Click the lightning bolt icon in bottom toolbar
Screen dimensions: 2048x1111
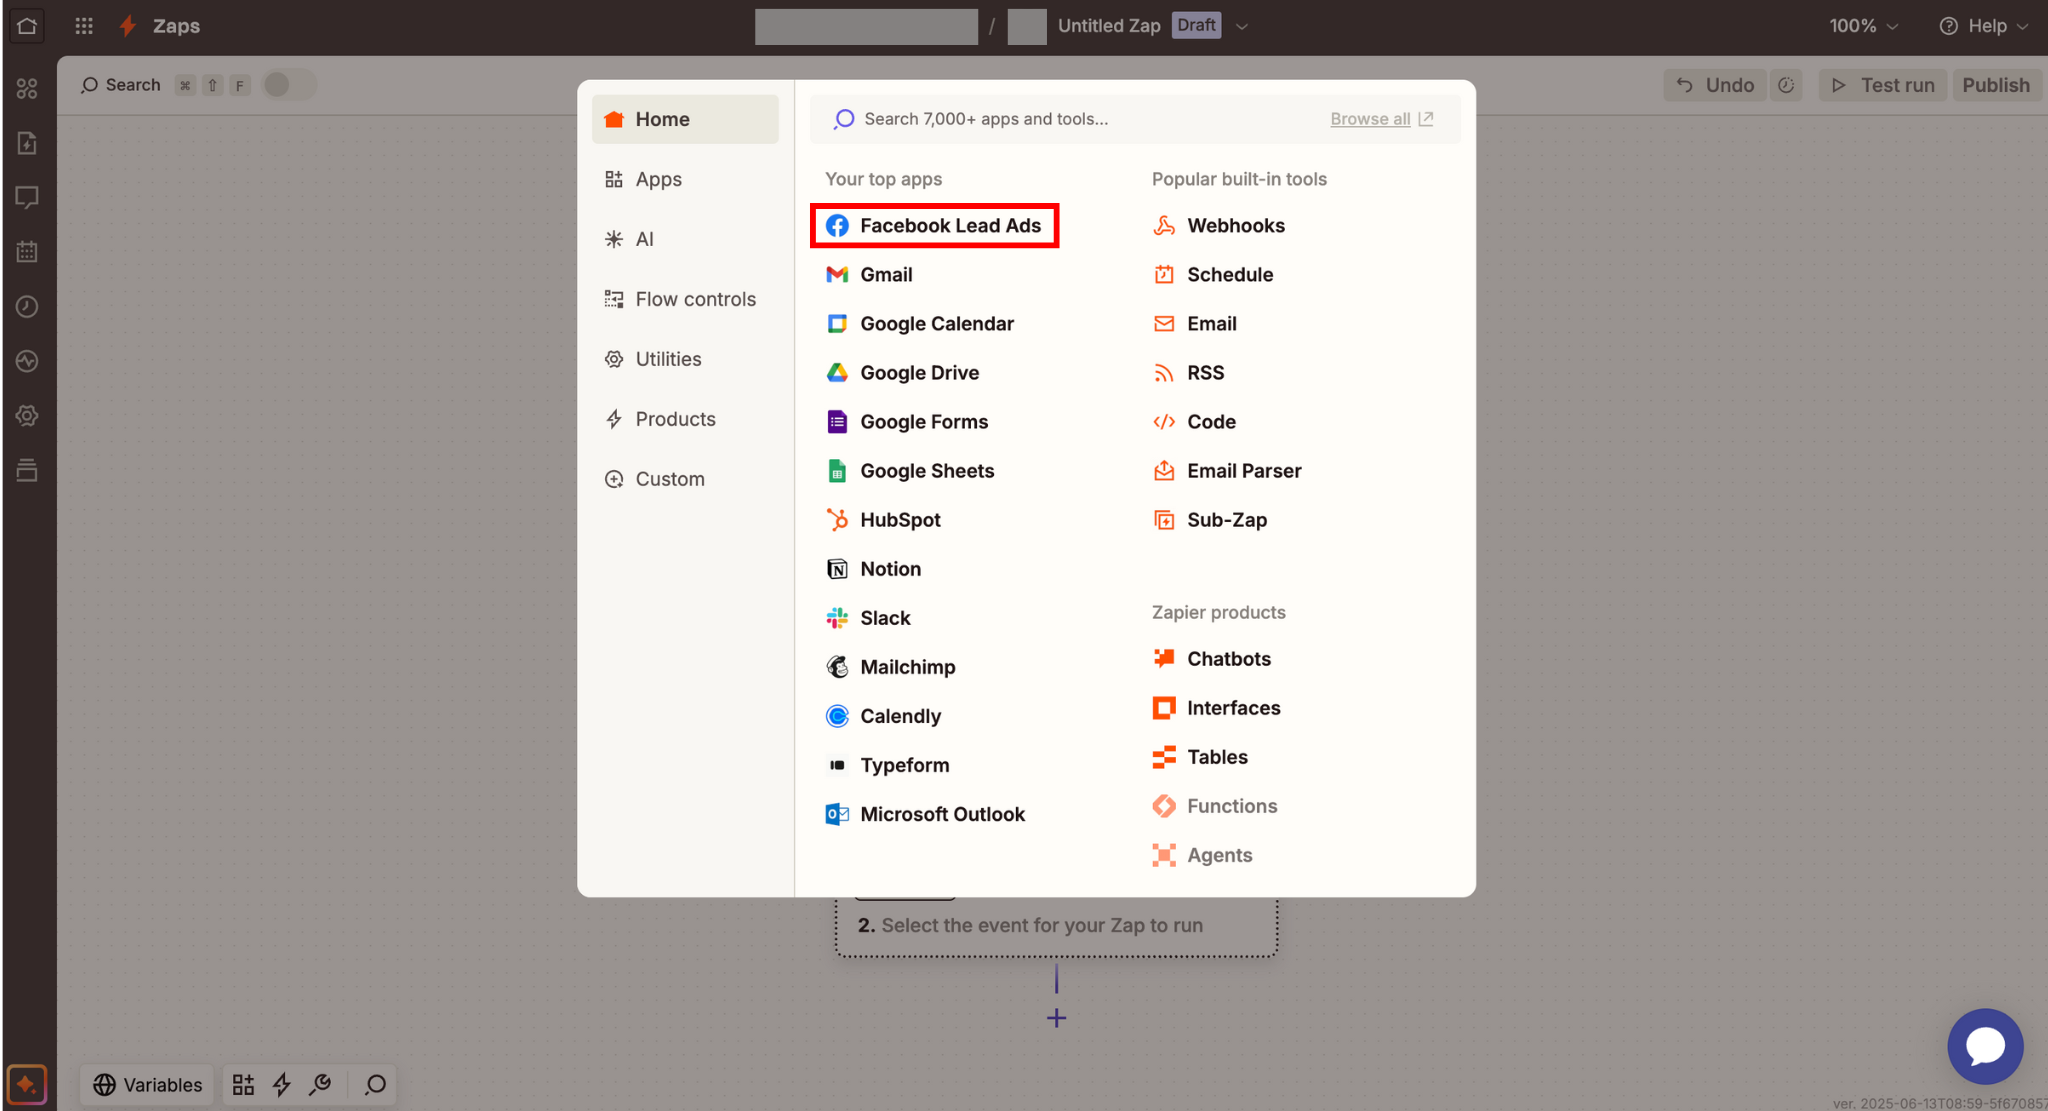click(x=282, y=1084)
